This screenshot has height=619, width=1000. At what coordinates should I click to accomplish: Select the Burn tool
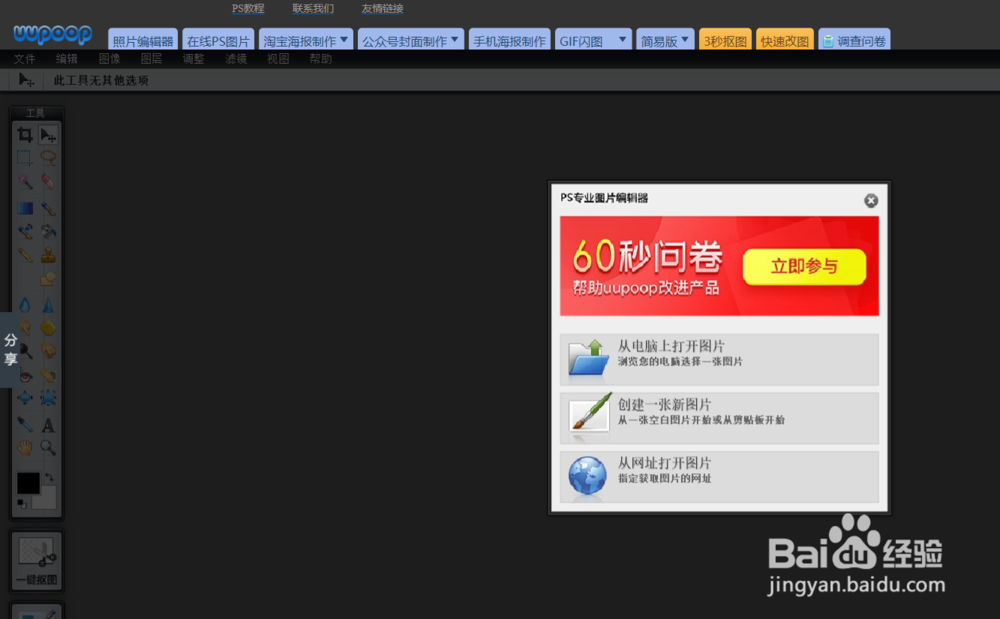pos(48,351)
